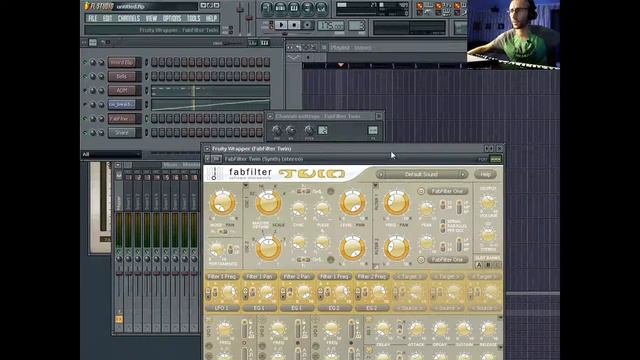The width and height of the screenshot is (640, 360).
Task: Click the song position slider below transport
Action: pos(285,34)
